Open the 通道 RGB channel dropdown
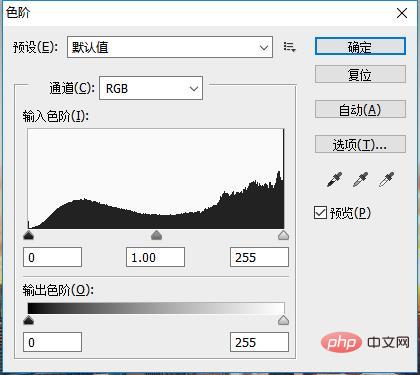The width and height of the screenshot is (420, 375). [x=151, y=88]
